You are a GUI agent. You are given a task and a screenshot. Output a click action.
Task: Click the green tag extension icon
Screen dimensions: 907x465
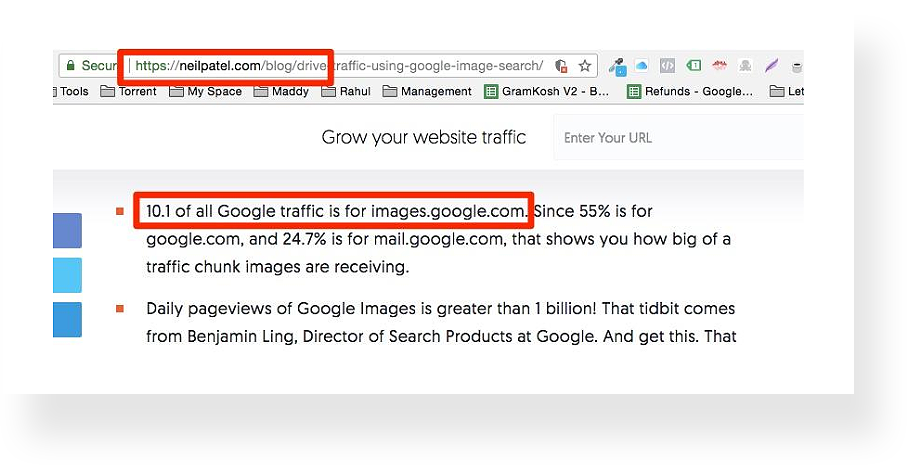click(693, 65)
